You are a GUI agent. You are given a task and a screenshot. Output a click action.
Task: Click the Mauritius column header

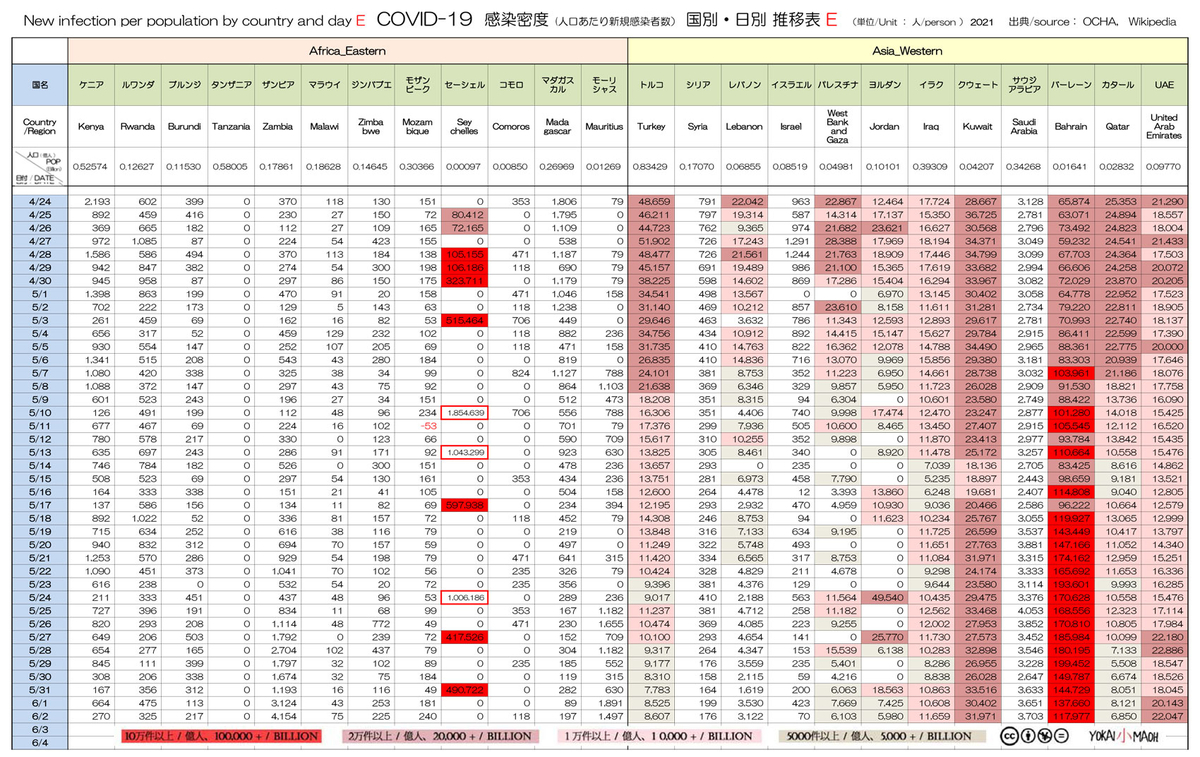pos(604,127)
